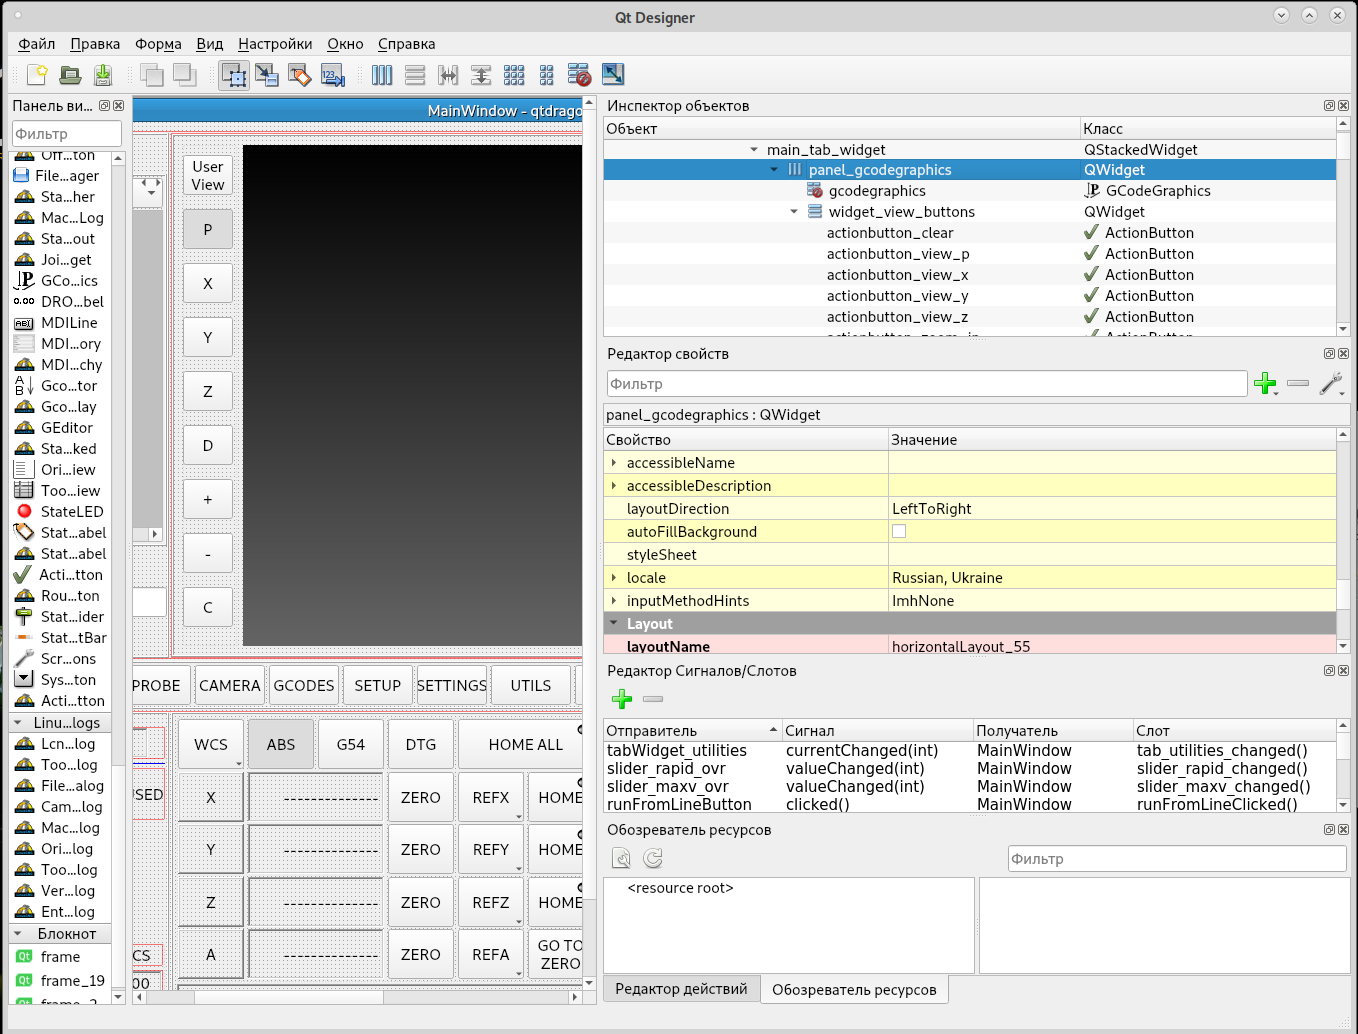Viewport: 1358px width, 1034px height.
Task: Click the REFX button in the form
Action: click(x=491, y=797)
